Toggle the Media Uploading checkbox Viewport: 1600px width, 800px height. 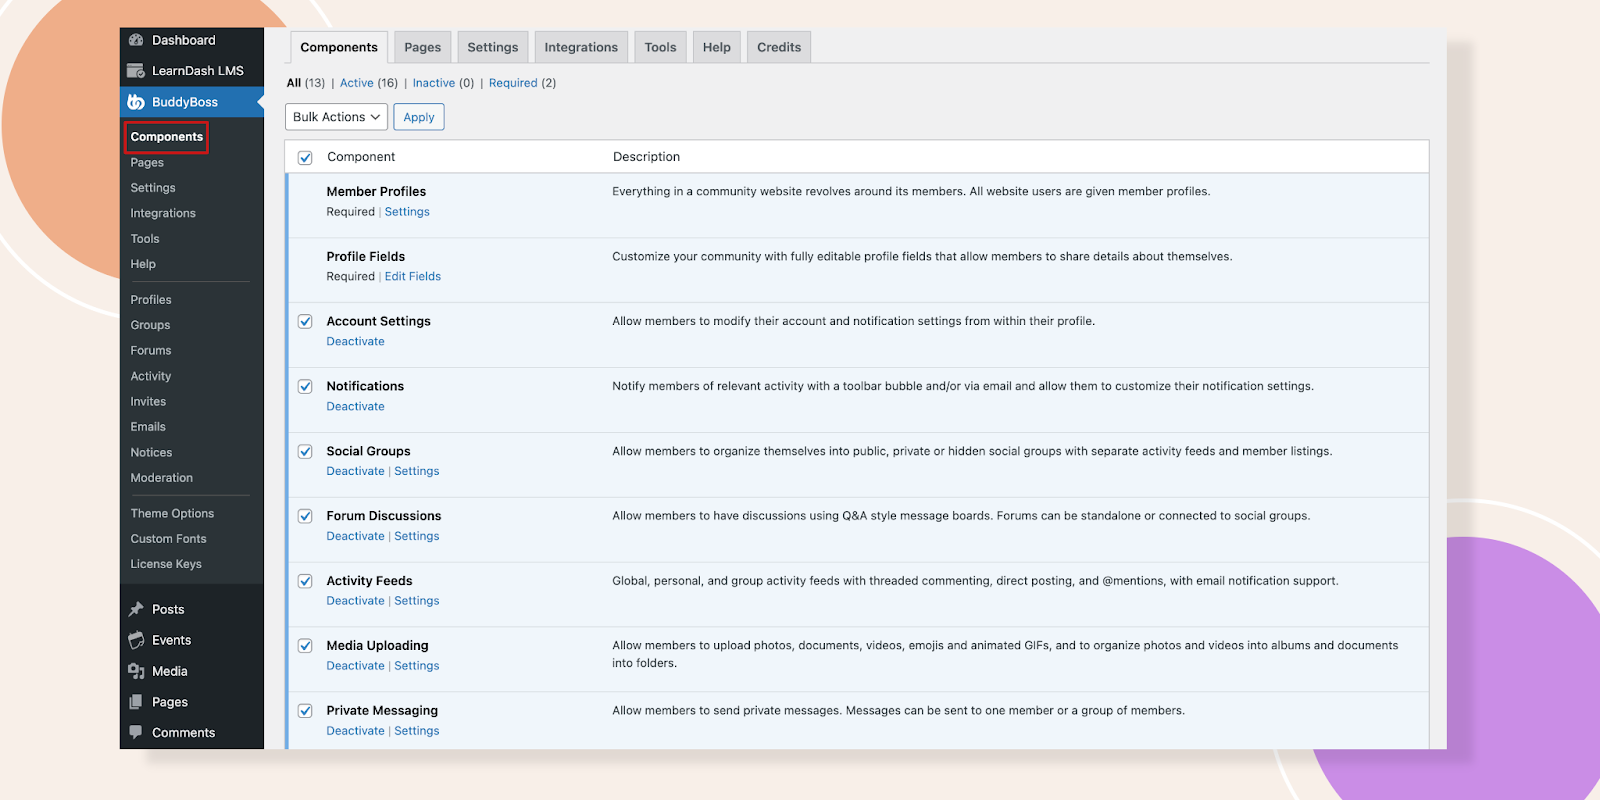(x=305, y=646)
